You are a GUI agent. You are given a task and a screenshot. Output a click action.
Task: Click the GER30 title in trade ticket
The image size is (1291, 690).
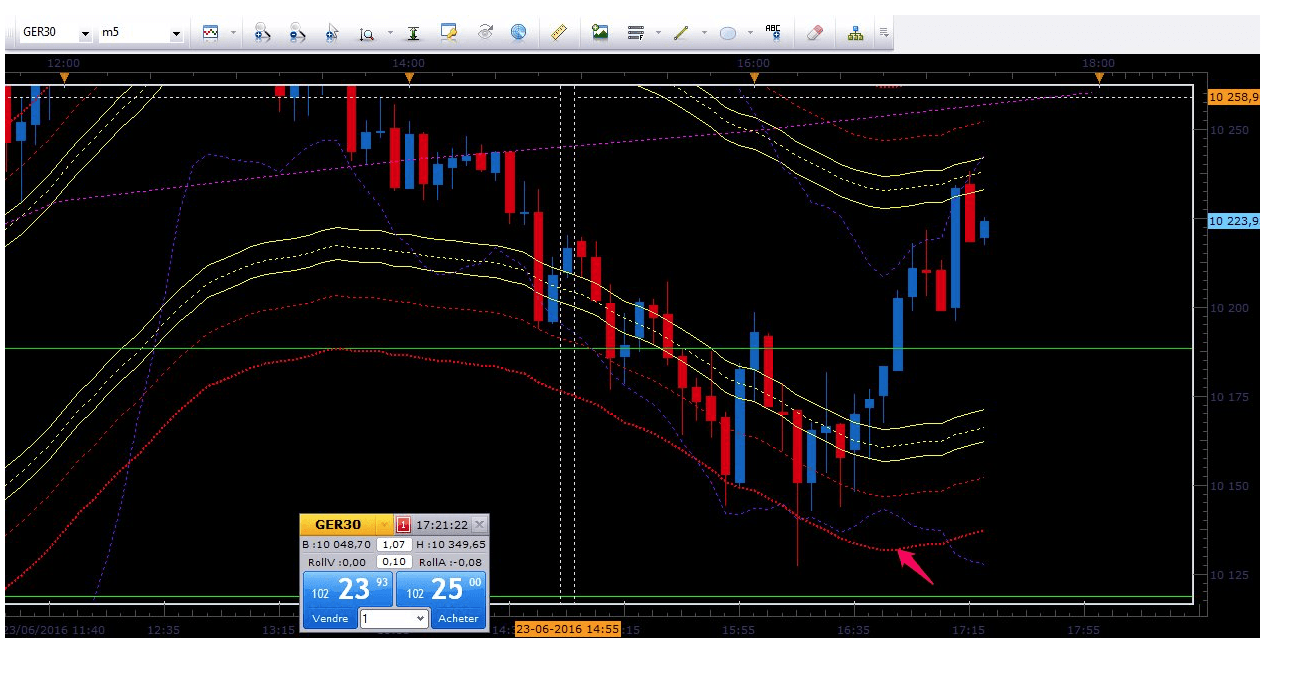[x=338, y=525]
